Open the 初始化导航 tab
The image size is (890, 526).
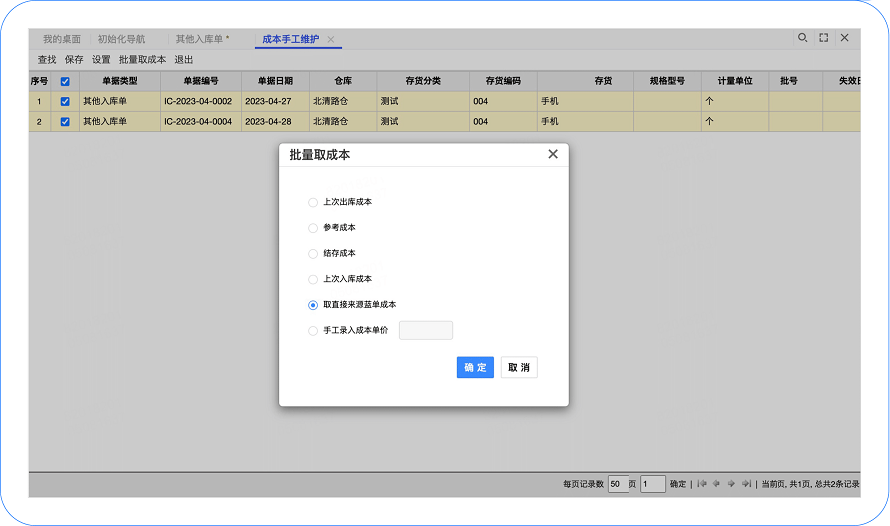[x=121, y=39]
